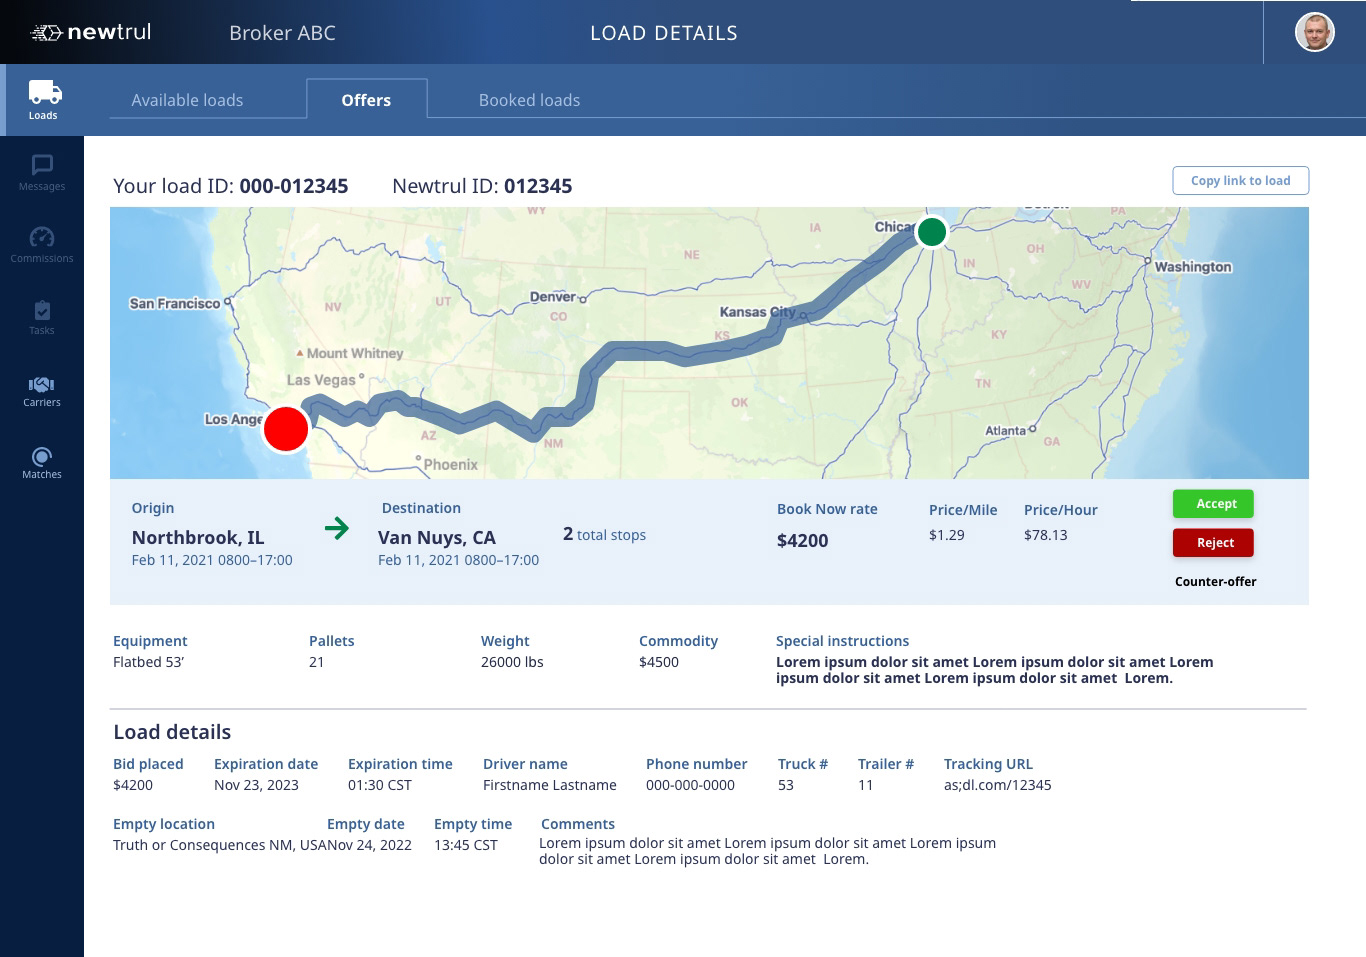Click the Phoenix label on the map
Screen dimensions: 1366x957
coord(450,465)
